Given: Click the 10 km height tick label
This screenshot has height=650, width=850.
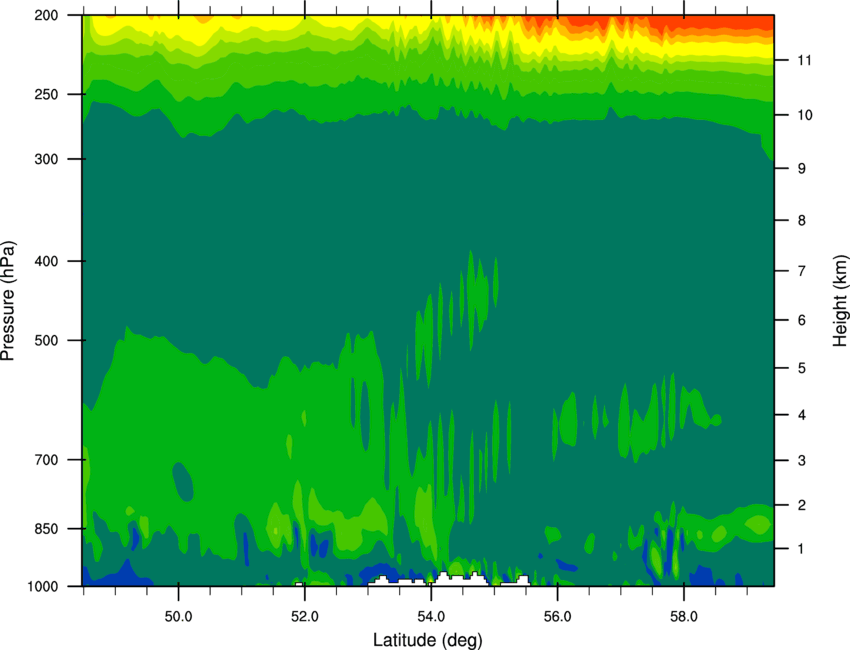Looking at the screenshot, I should pos(804,115).
